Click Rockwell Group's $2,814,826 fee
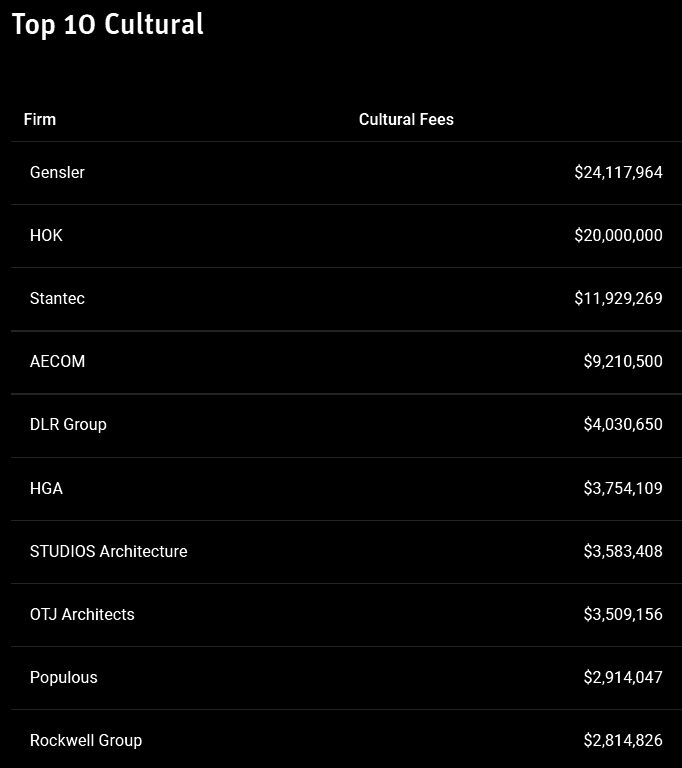This screenshot has height=768, width=682. [x=622, y=740]
